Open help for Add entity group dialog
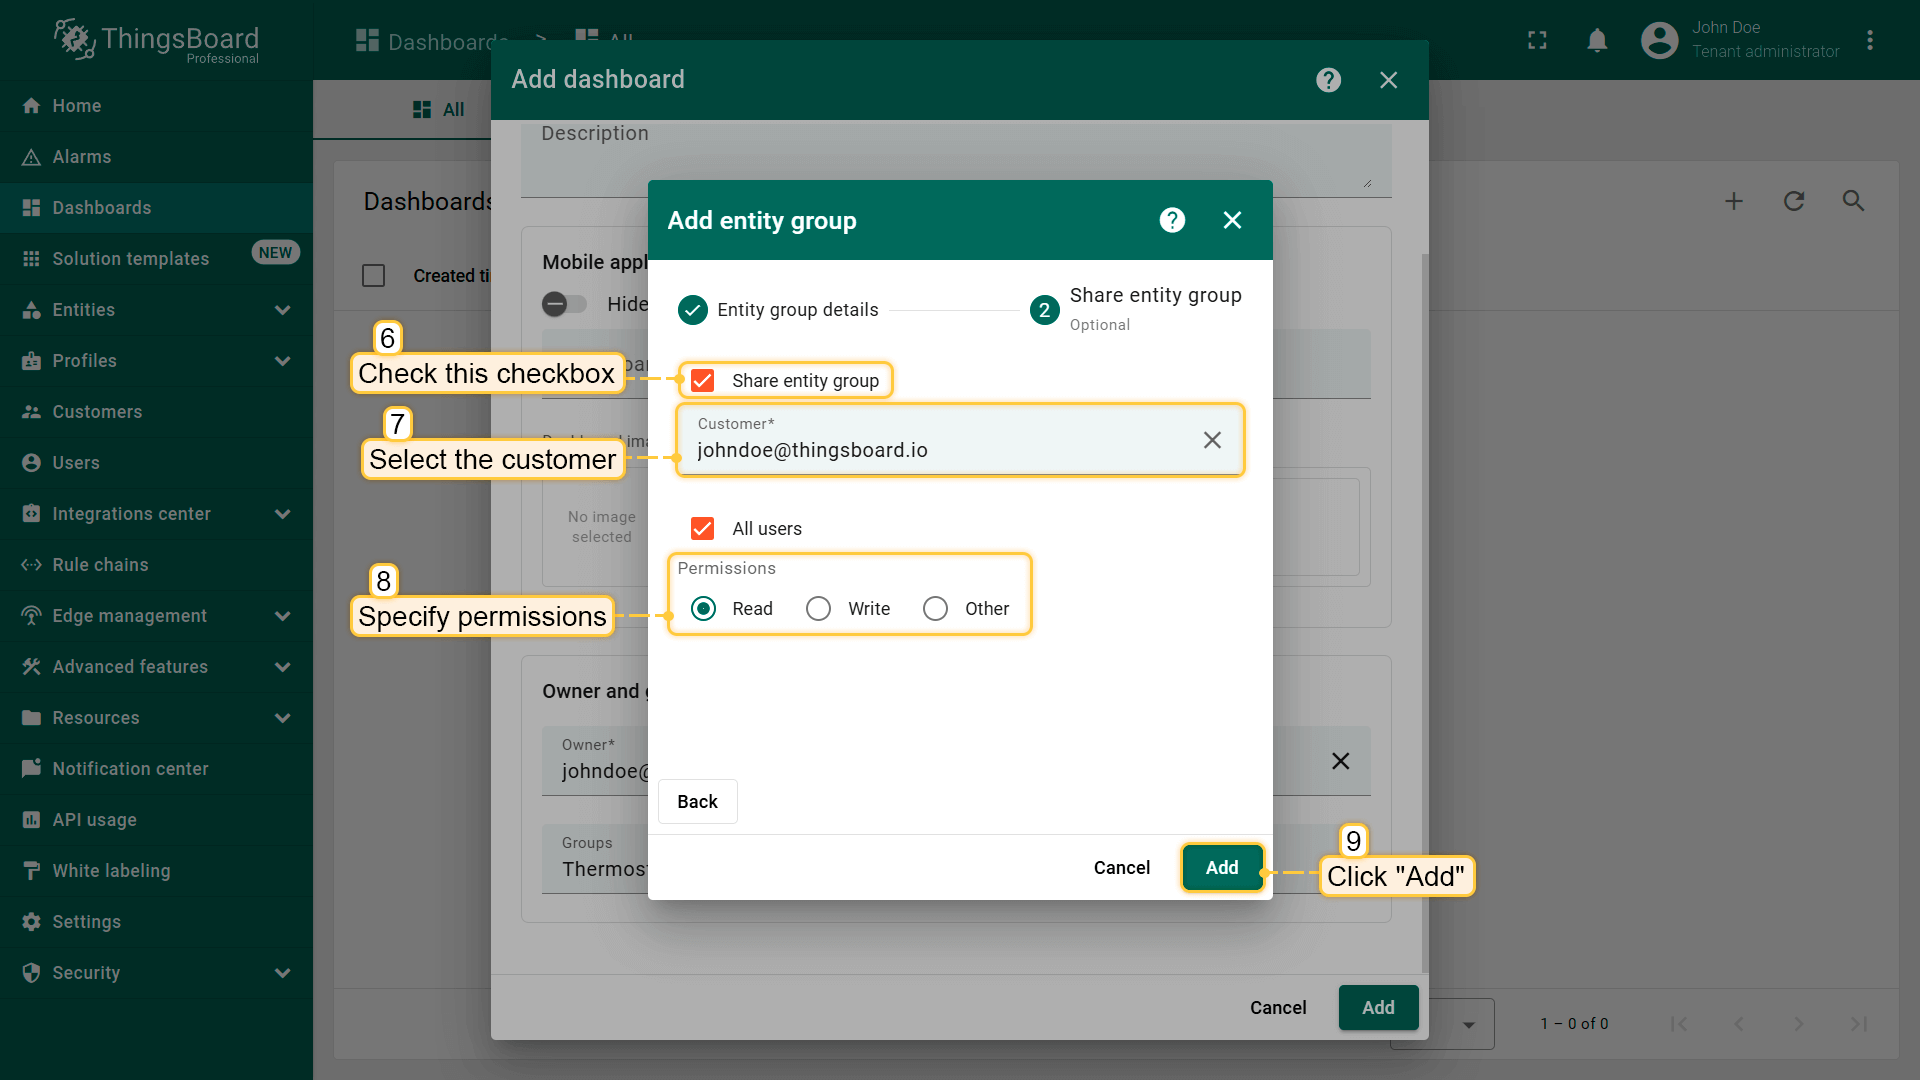Viewport: 1920px width, 1080px height. point(1171,220)
